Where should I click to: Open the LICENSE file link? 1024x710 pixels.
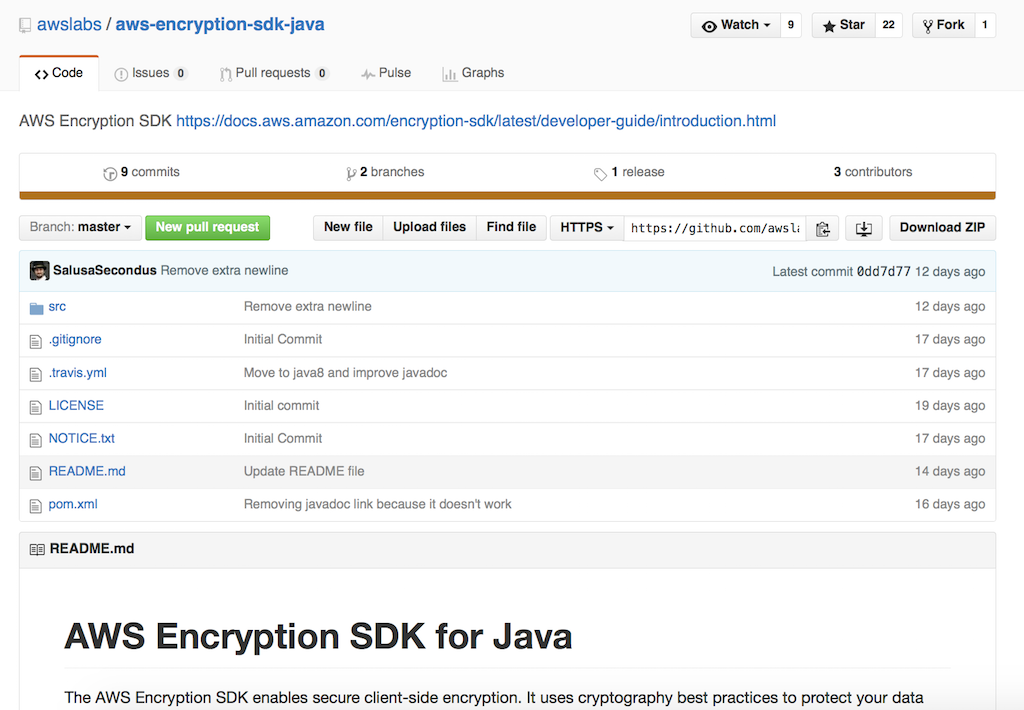pos(76,406)
